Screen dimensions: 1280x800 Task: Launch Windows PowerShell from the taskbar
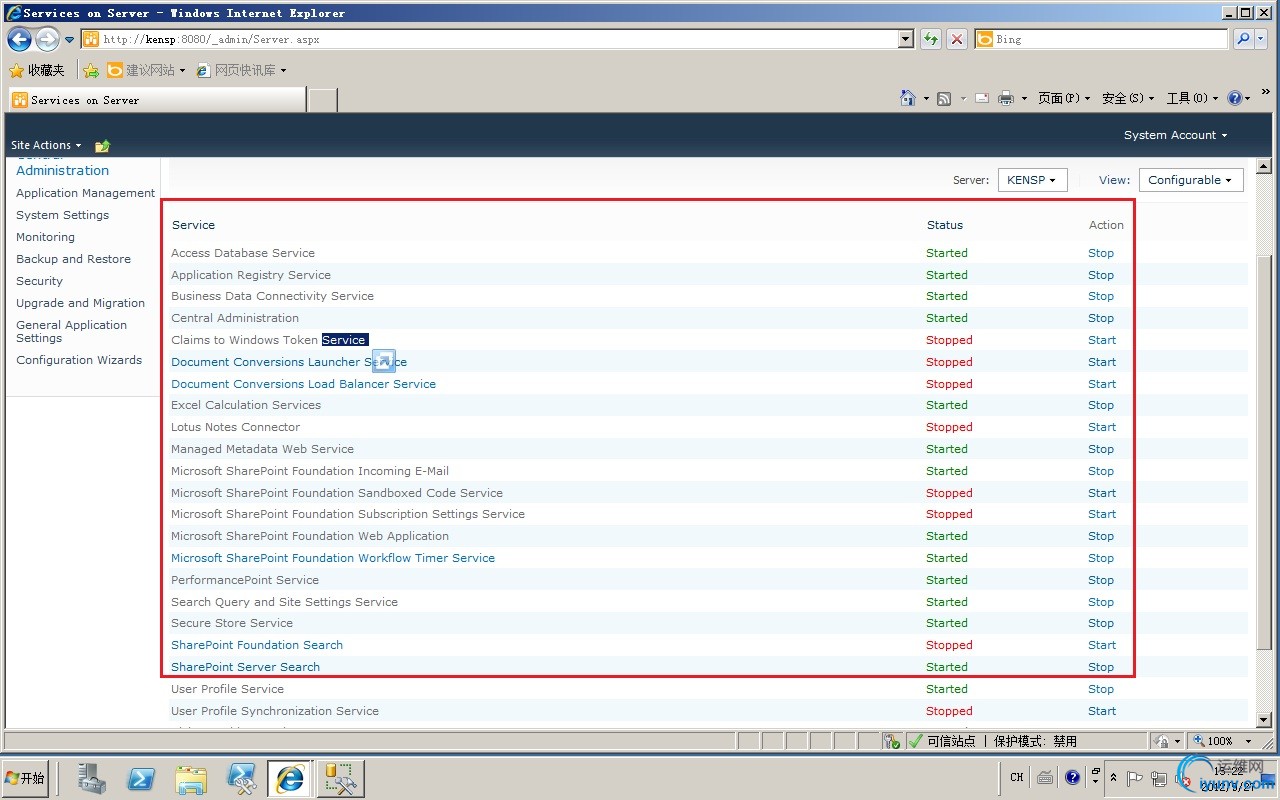(141, 778)
